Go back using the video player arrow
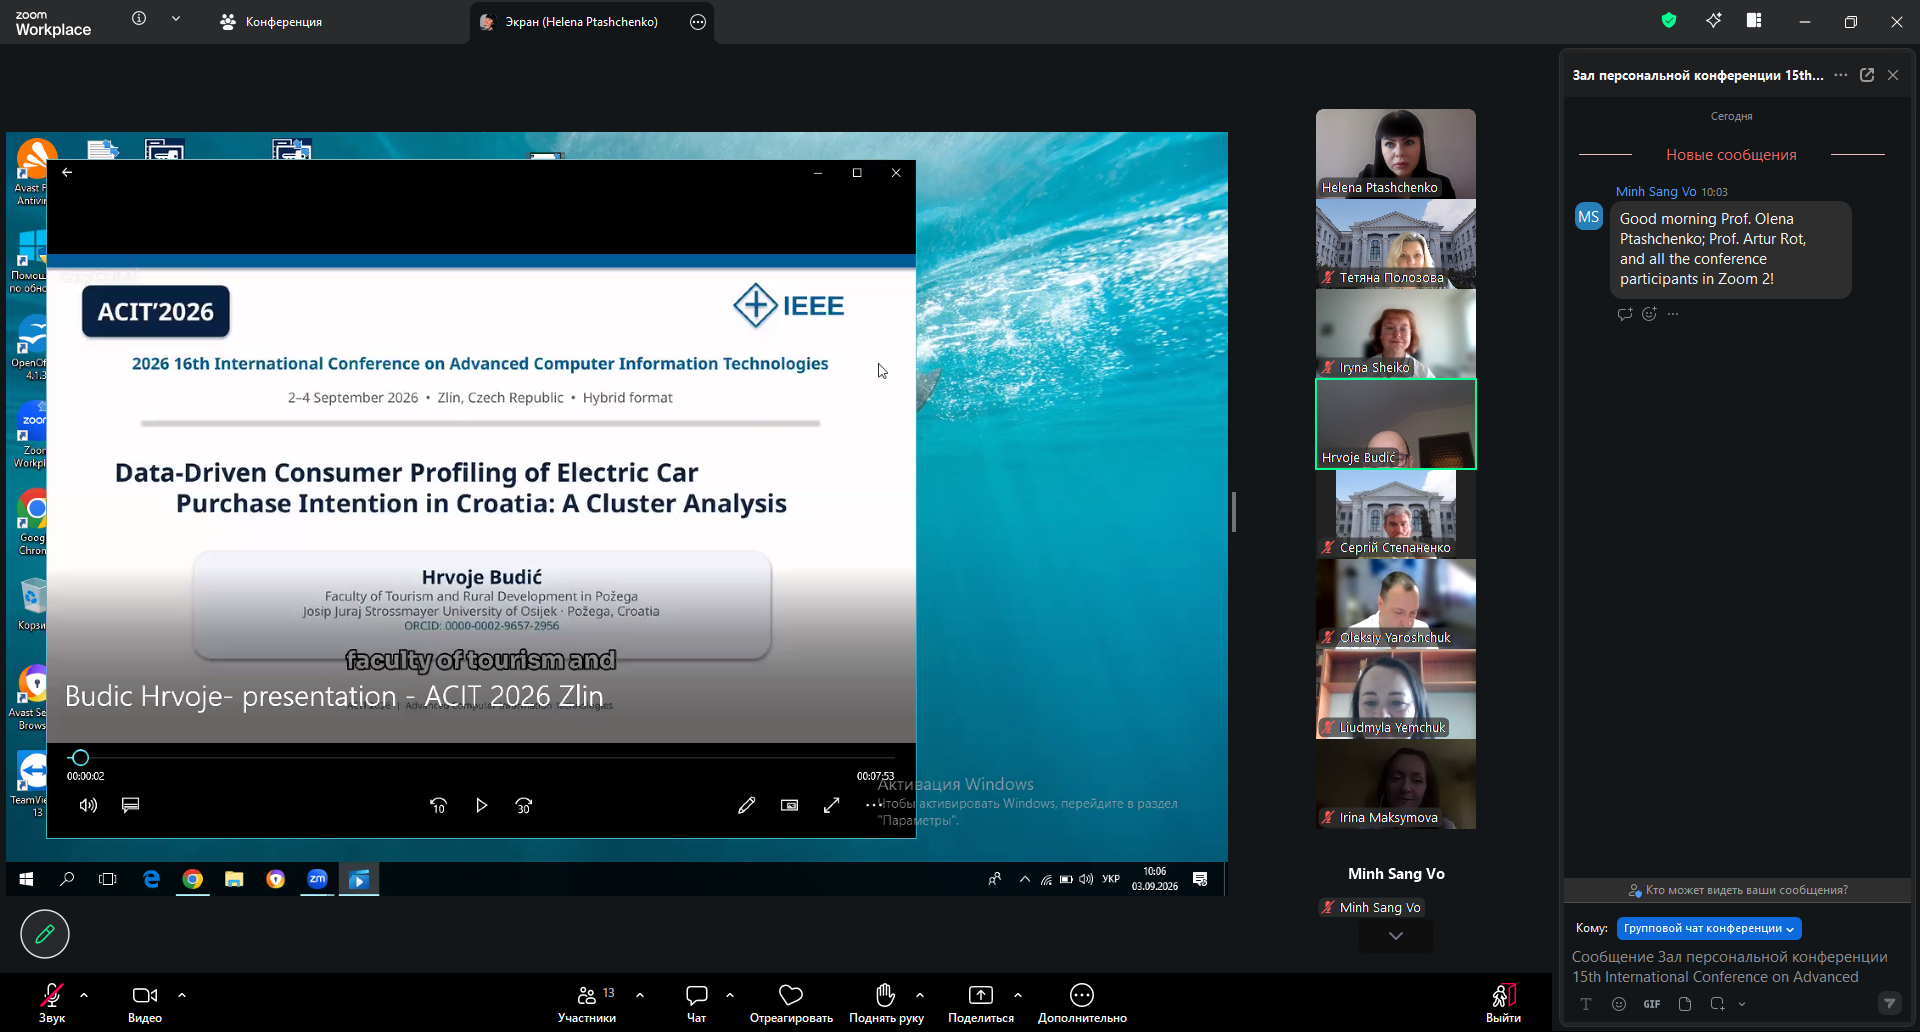1920x1032 pixels. point(67,172)
